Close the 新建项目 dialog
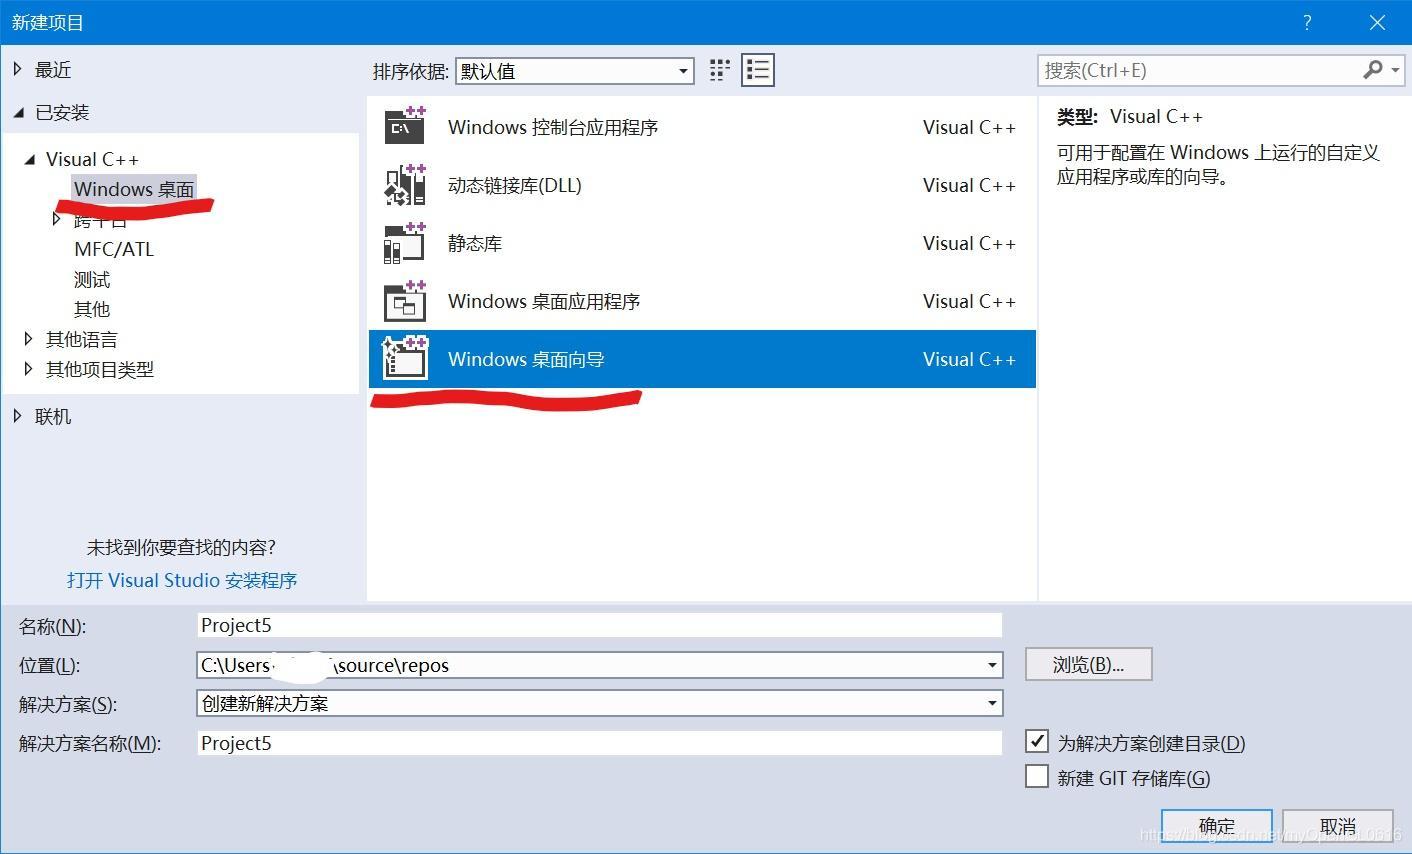This screenshot has height=854, width=1412. [1378, 22]
